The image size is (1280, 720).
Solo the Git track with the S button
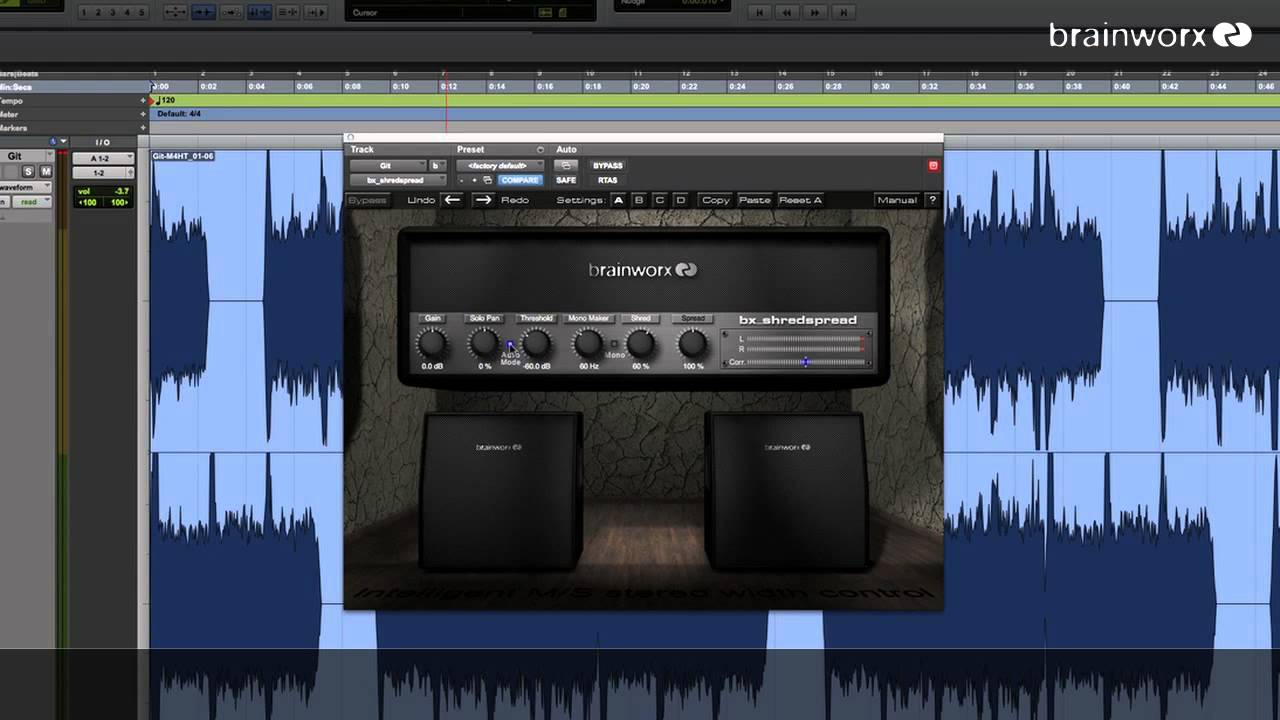28,172
